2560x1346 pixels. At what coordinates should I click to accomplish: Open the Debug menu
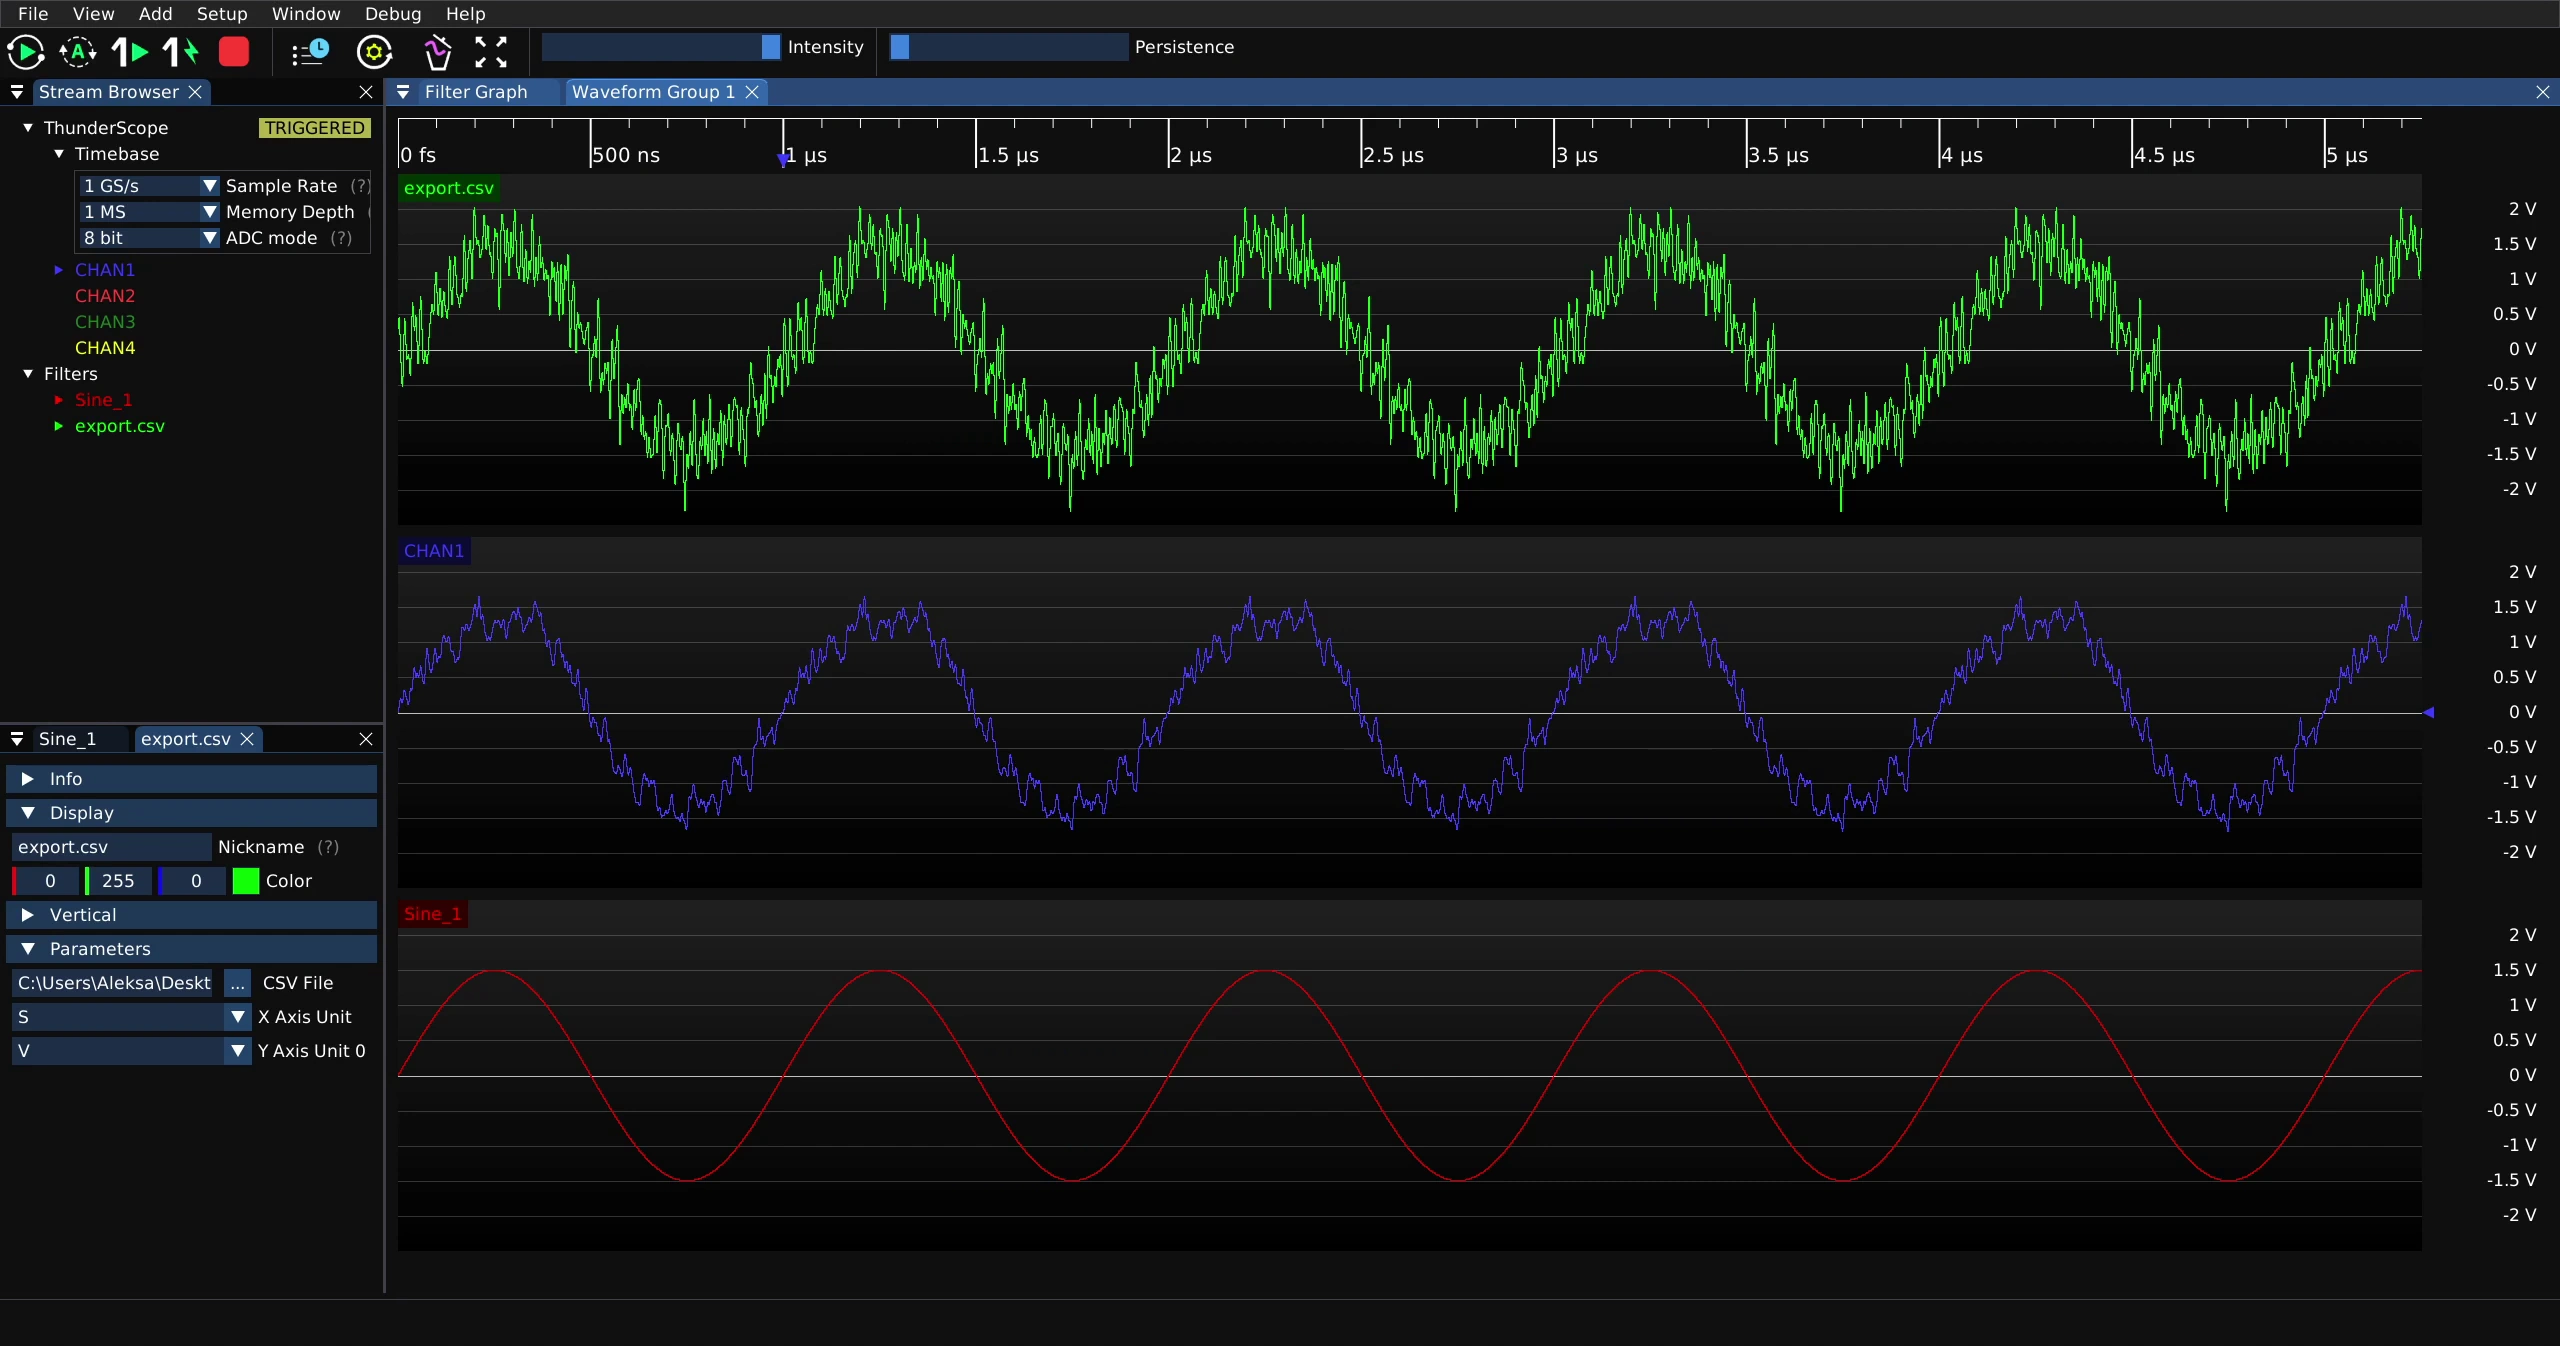click(x=393, y=14)
